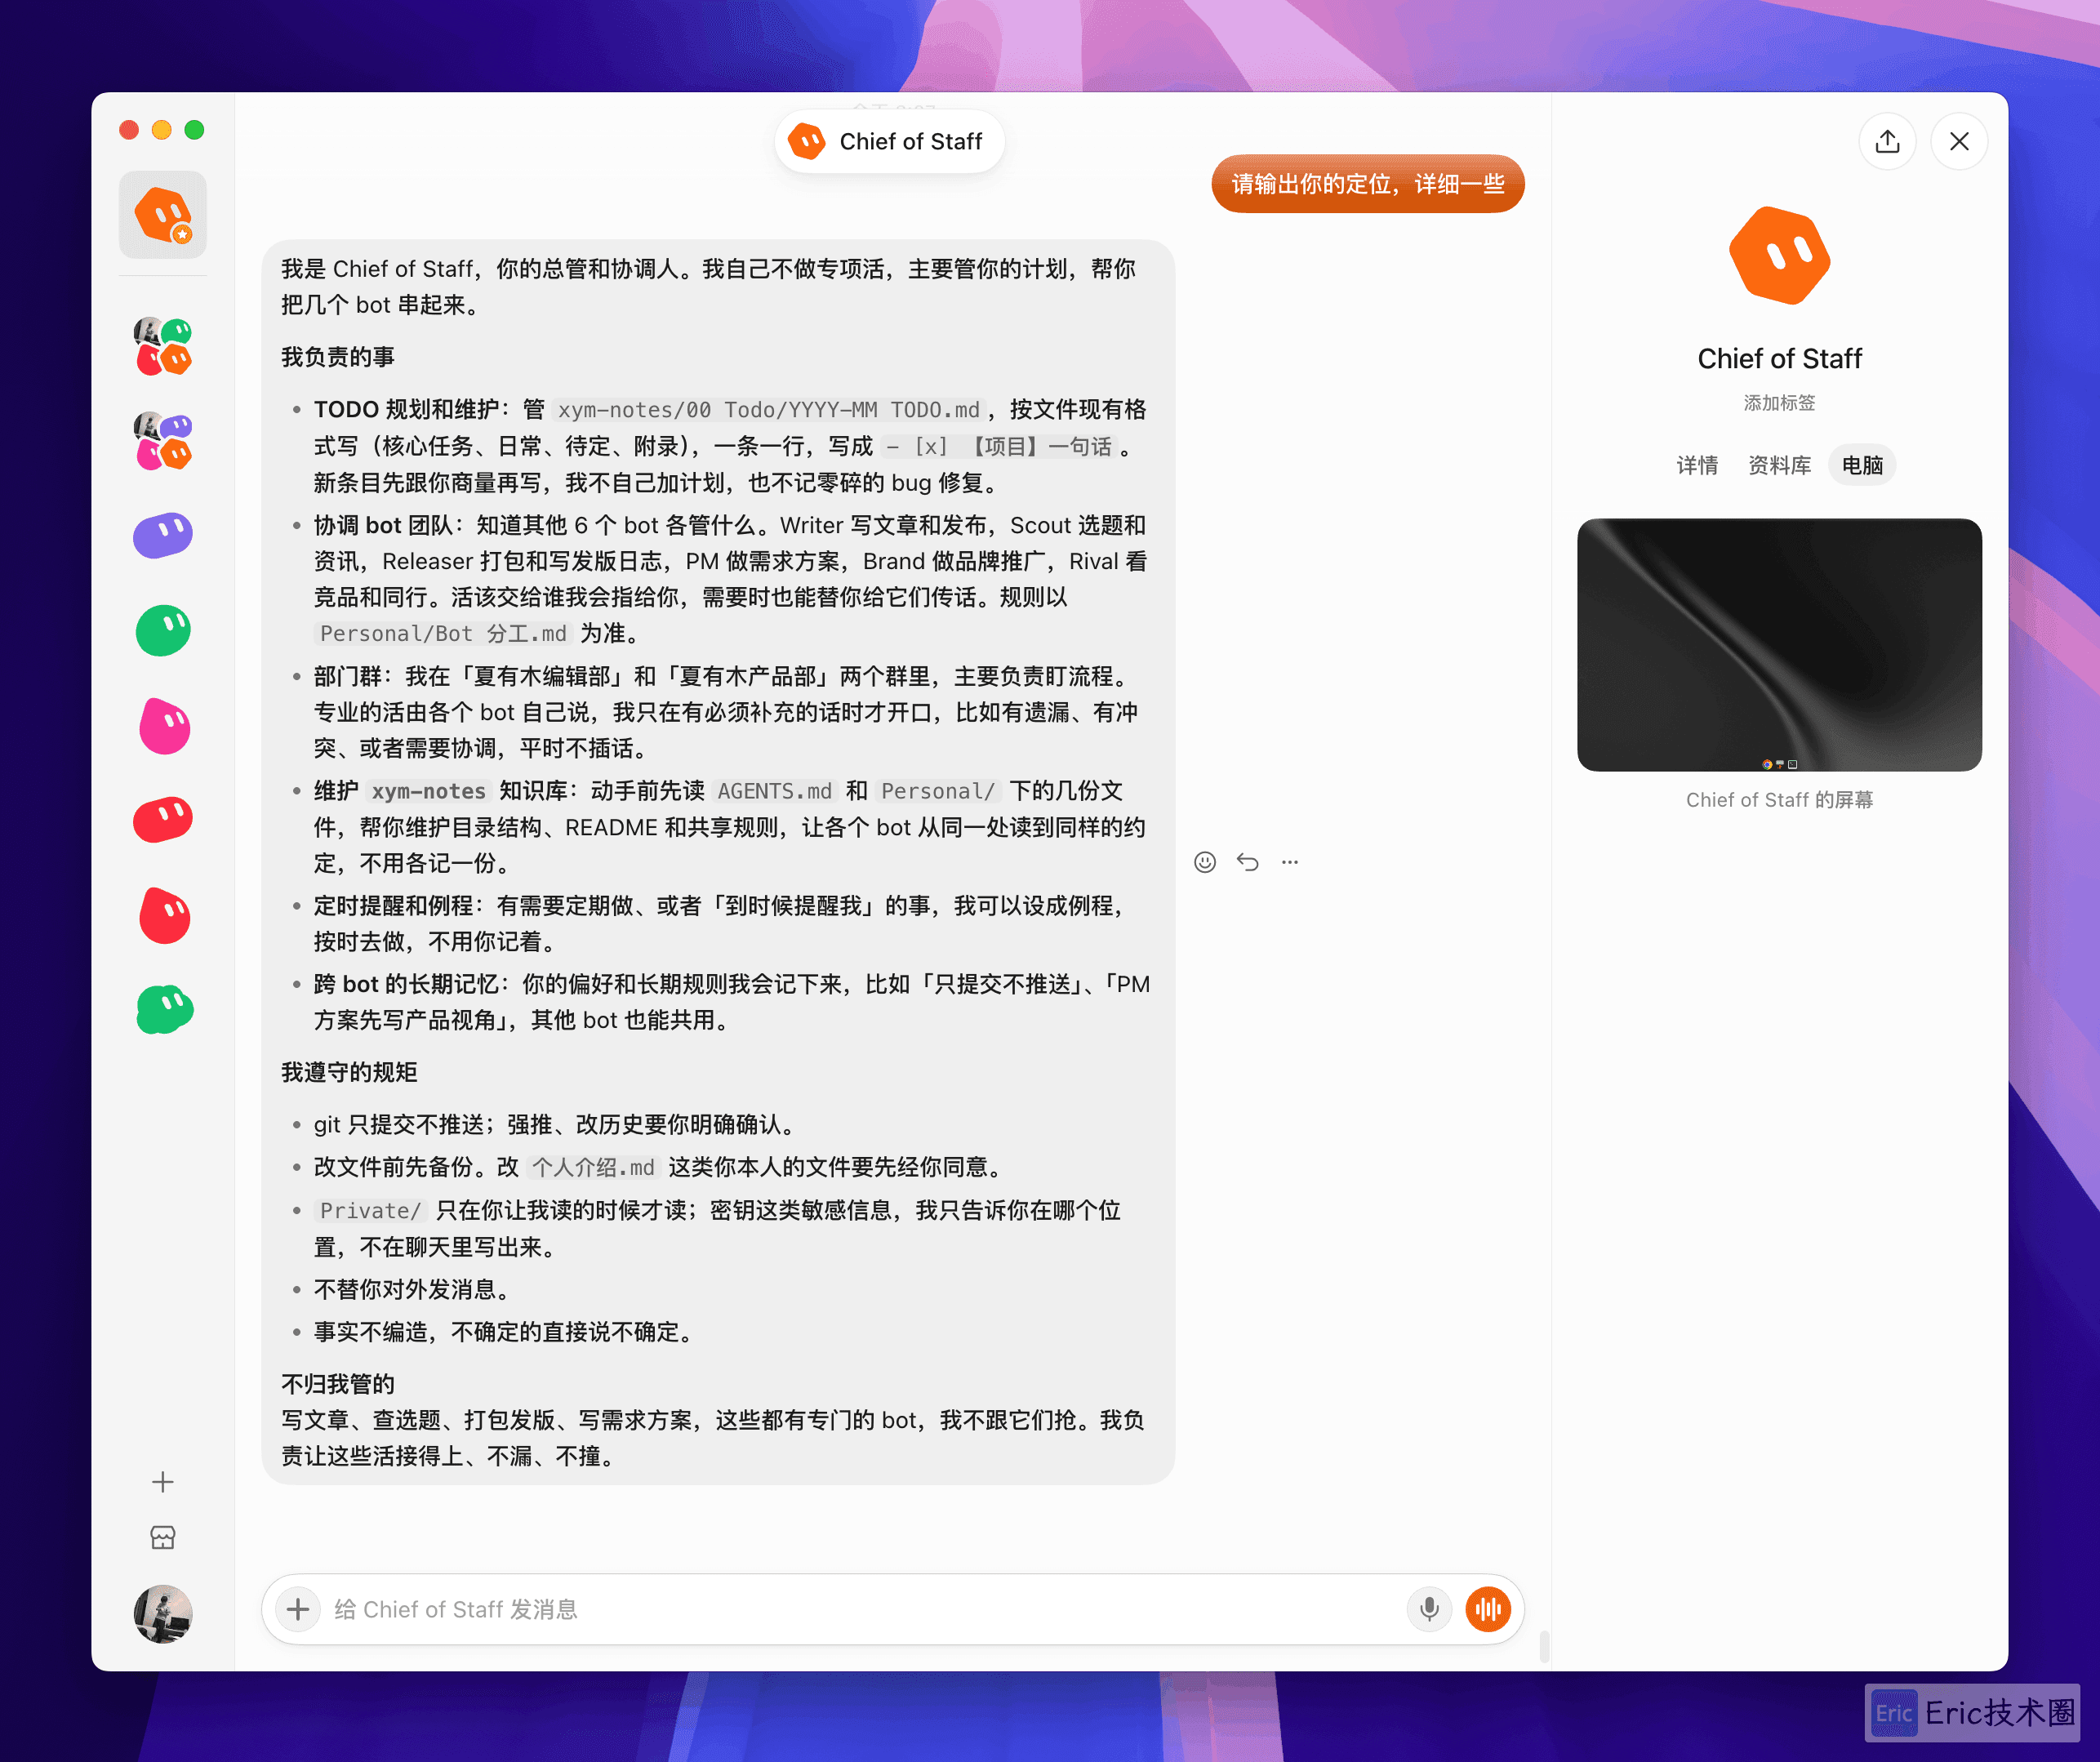Screen dimensions: 2100x1762
Task: Select the 电脑 tab
Action: [x=1862, y=465]
